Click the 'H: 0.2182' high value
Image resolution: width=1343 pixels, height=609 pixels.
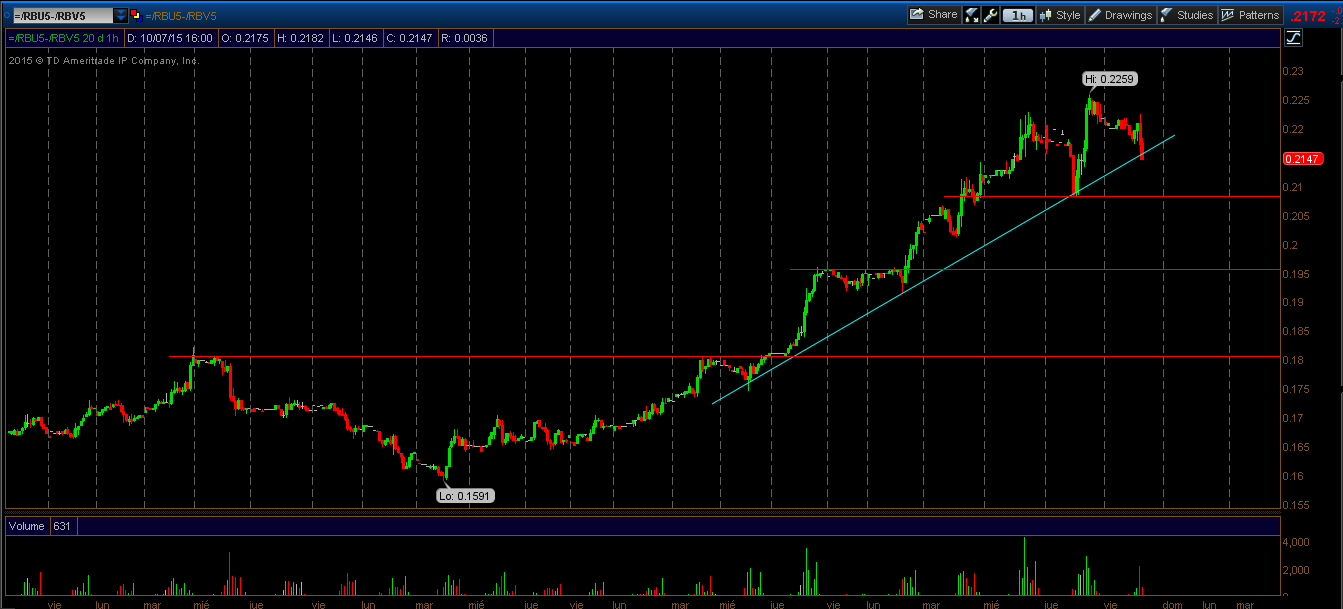(303, 38)
